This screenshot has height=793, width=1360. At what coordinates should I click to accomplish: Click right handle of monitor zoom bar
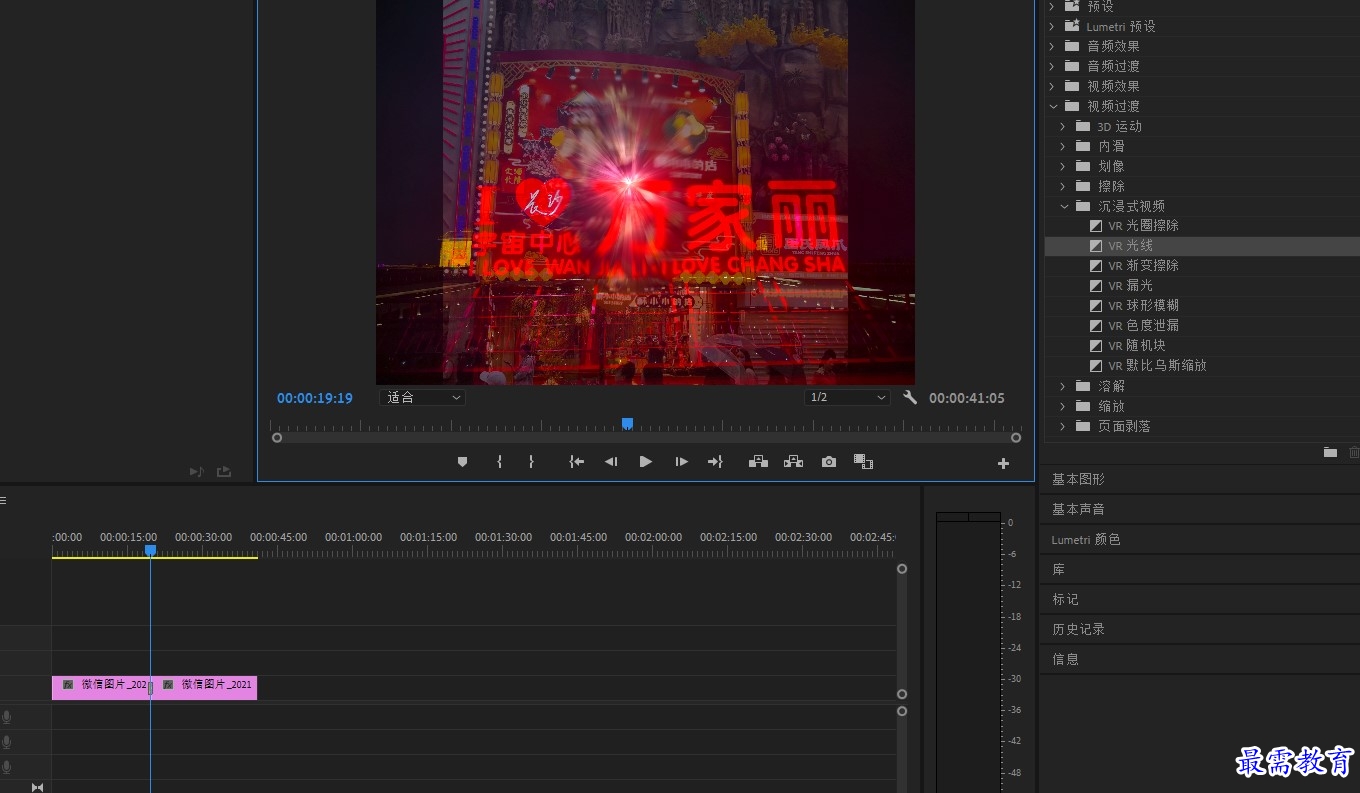coord(1016,438)
